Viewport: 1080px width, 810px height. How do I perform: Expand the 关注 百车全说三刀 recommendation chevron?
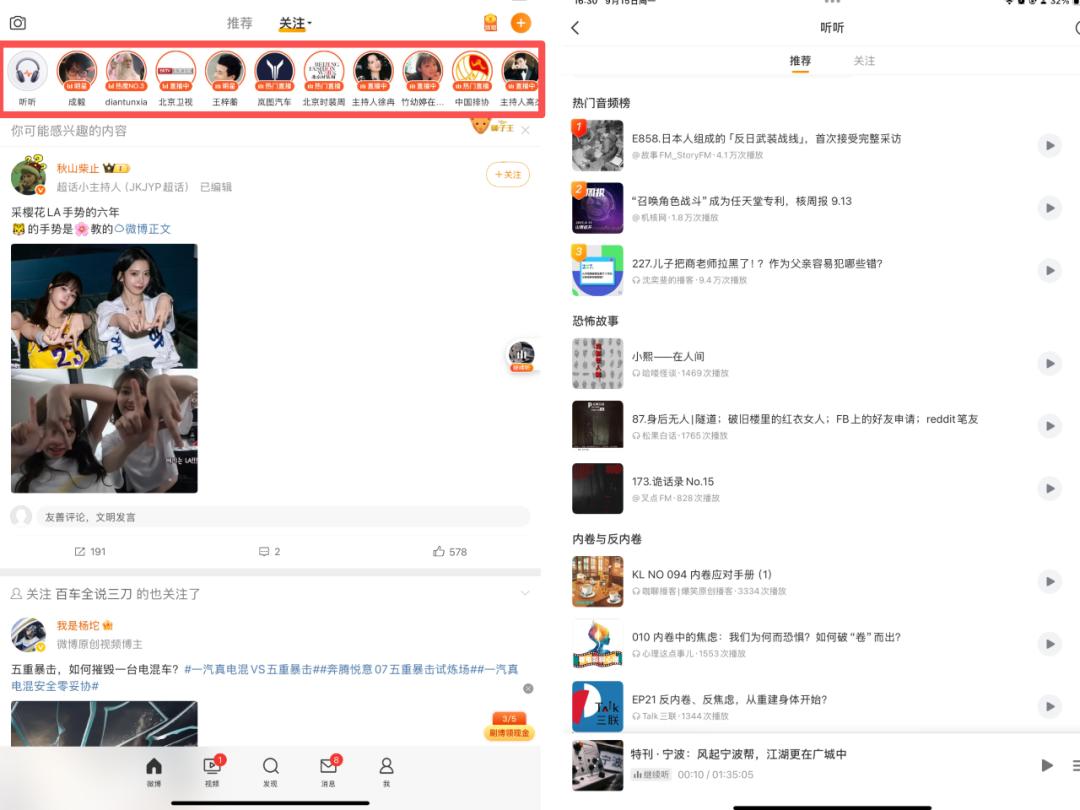point(525,593)
